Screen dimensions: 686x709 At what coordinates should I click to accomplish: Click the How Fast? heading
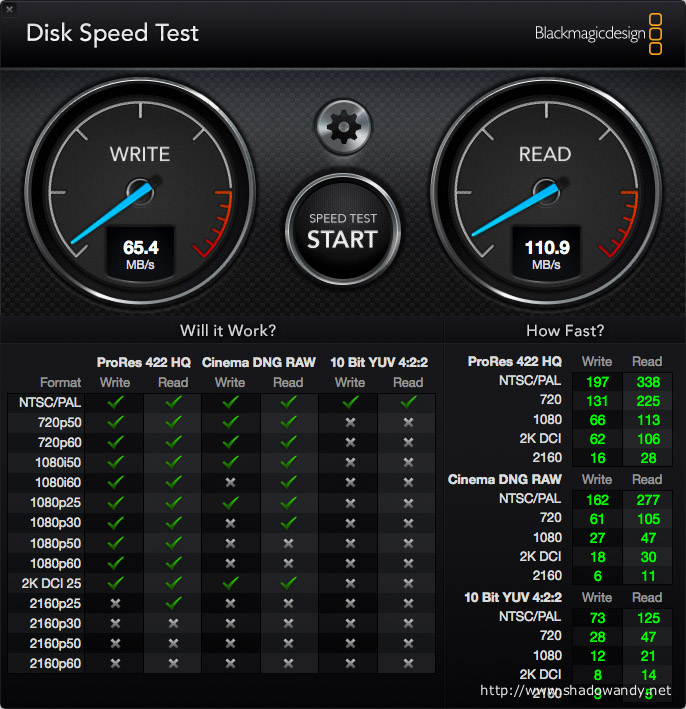pyautogui.click(x=565, y=331)
